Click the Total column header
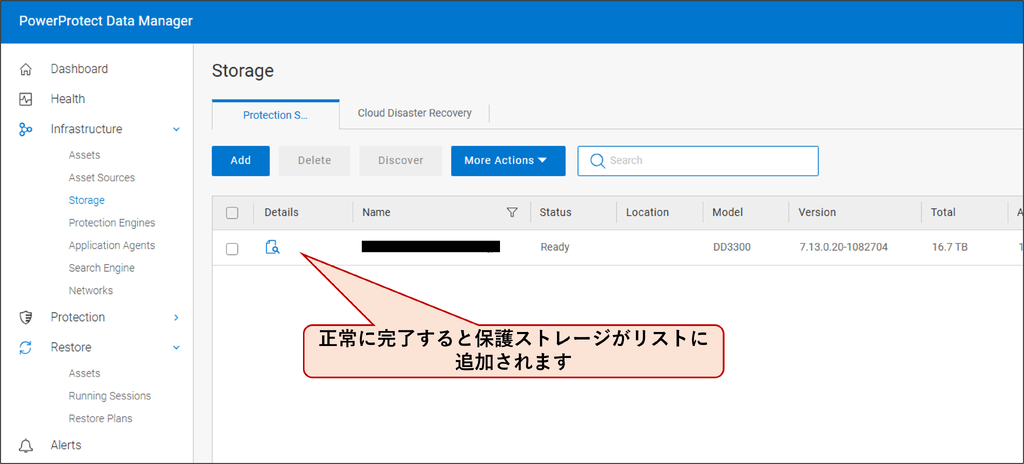This screenshot has width=1024, height=464. click(944, 212)
